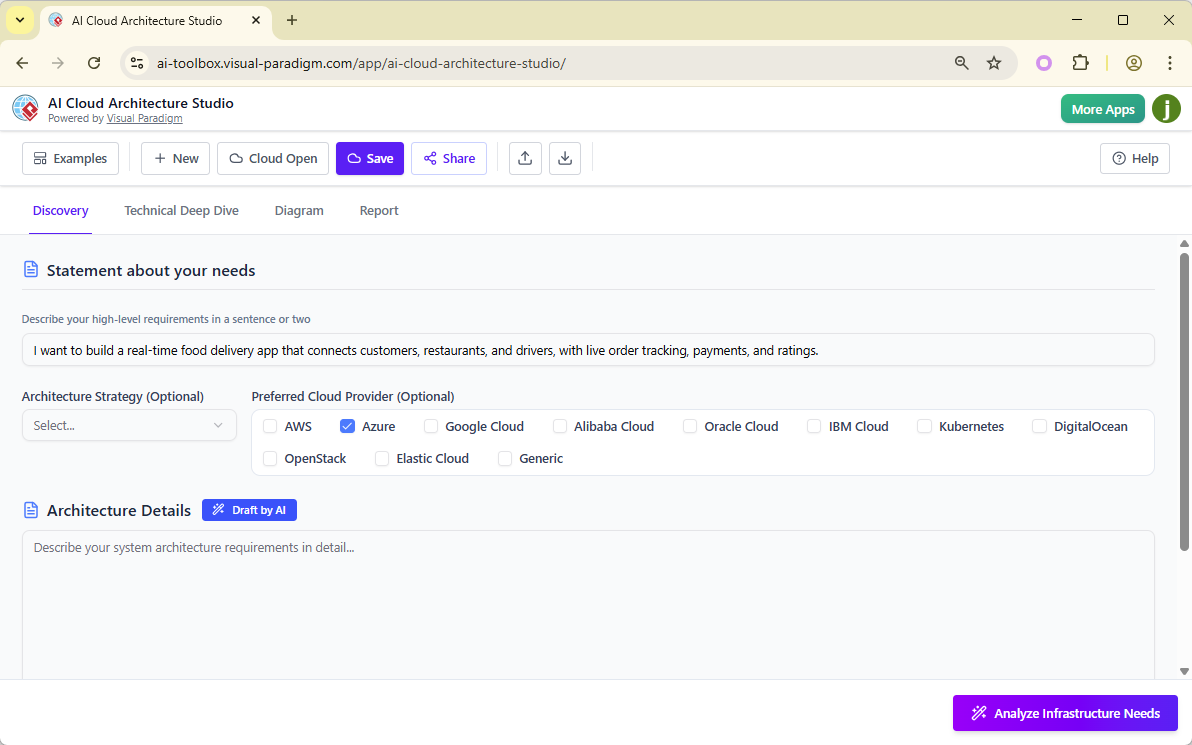Open the Visual Paradigm link
The width and height of the screenshot is (1192, 745).
click(144, 118)
